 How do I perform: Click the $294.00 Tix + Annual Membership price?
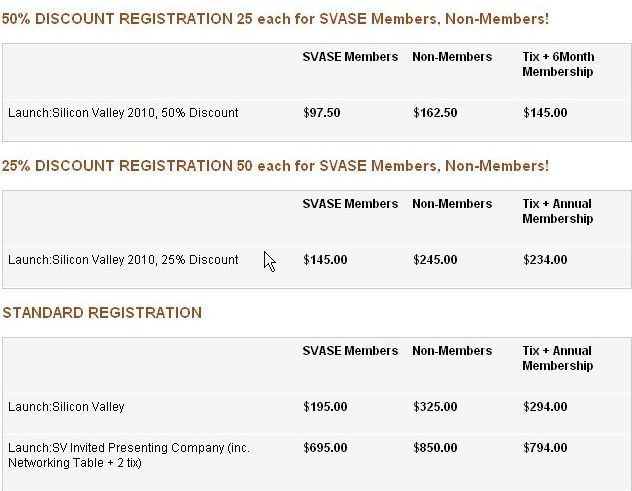tap(544, 407)
